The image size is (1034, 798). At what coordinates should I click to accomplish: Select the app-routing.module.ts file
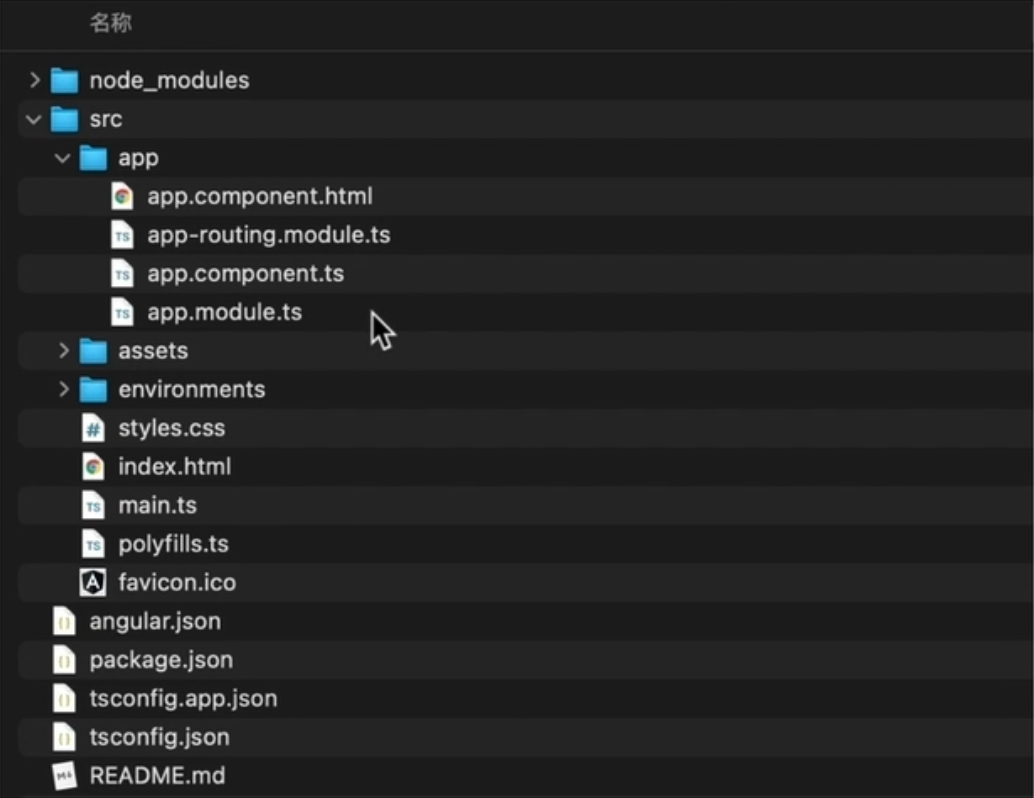[x=270, y=235]
